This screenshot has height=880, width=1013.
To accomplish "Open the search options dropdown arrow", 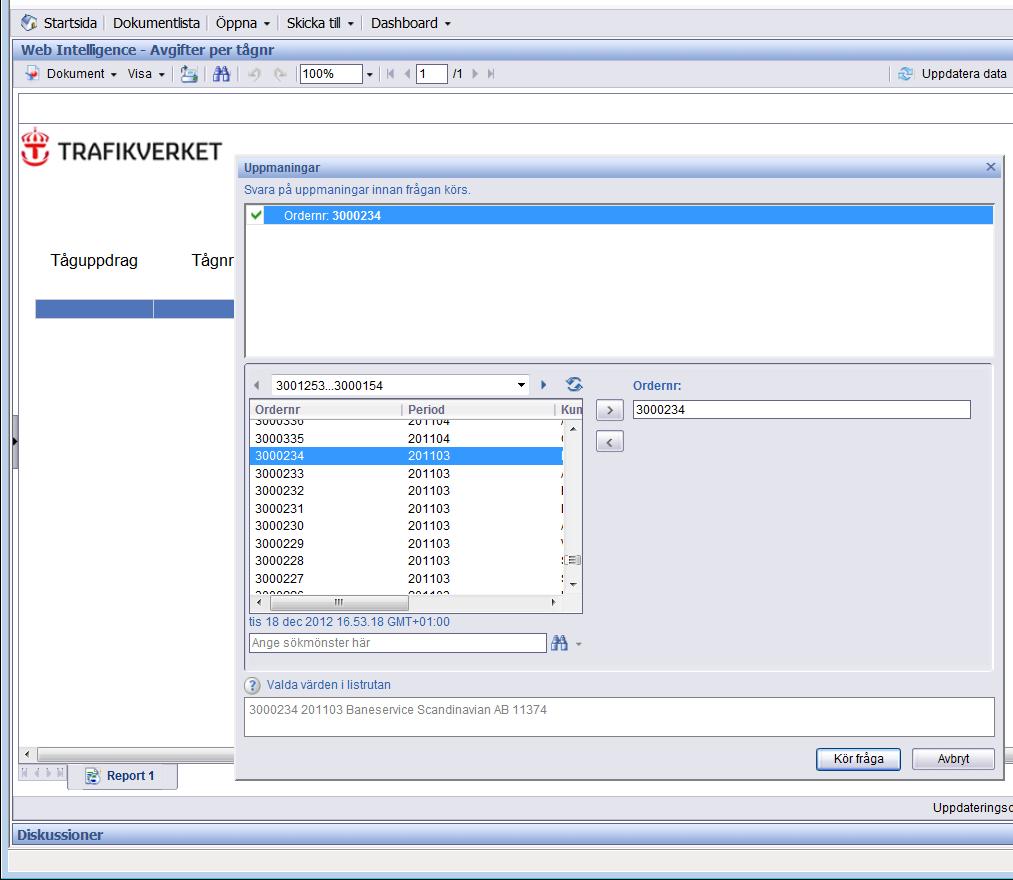I will coord(578,644).
